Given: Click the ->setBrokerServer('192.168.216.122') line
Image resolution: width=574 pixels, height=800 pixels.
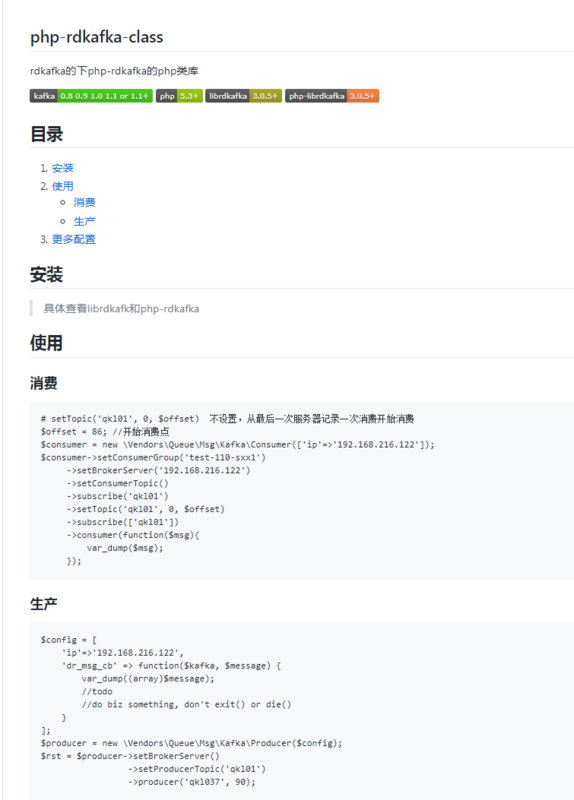Looking at the screenshot, I should [158, 470].
